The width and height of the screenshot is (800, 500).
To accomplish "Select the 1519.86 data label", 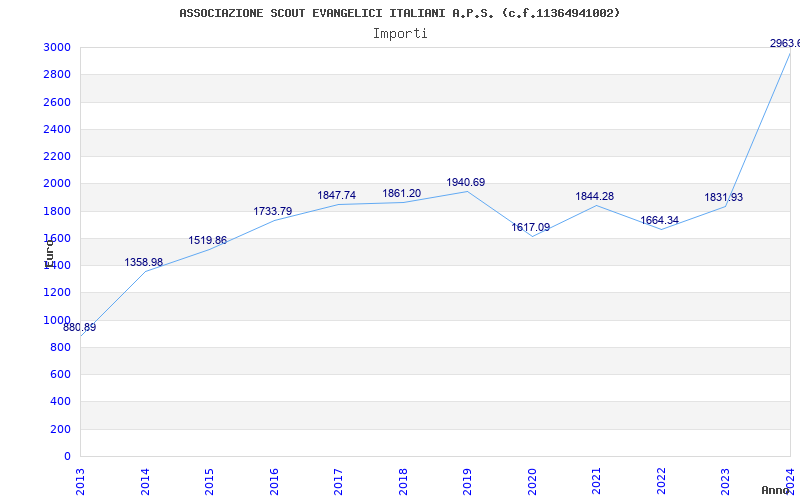I will click(x=208, y=240).
